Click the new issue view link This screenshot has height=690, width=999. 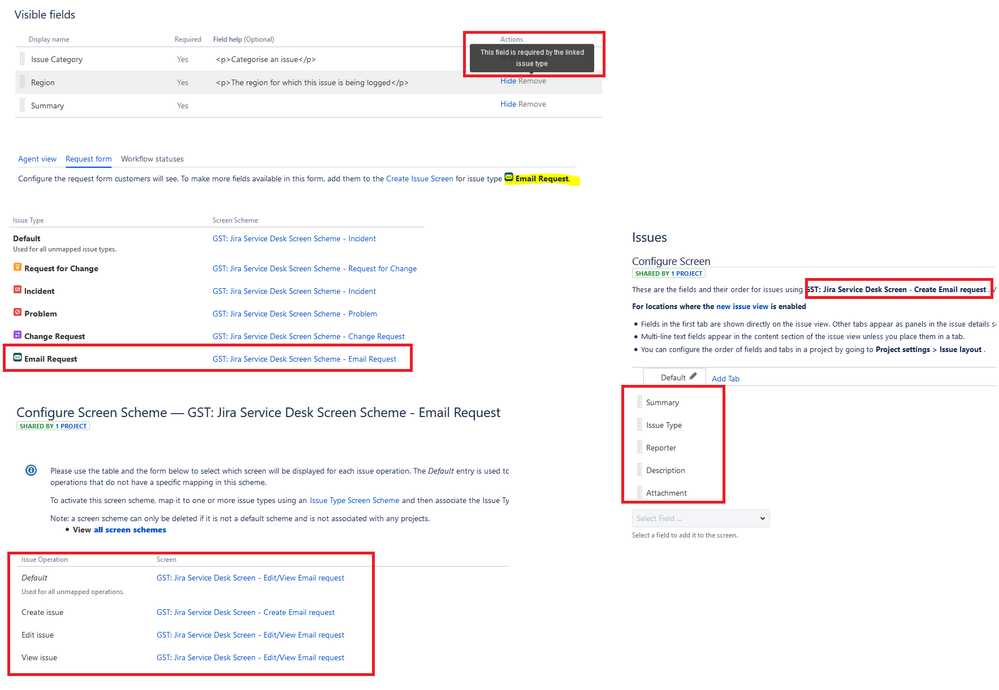click(x=742, y=306)
